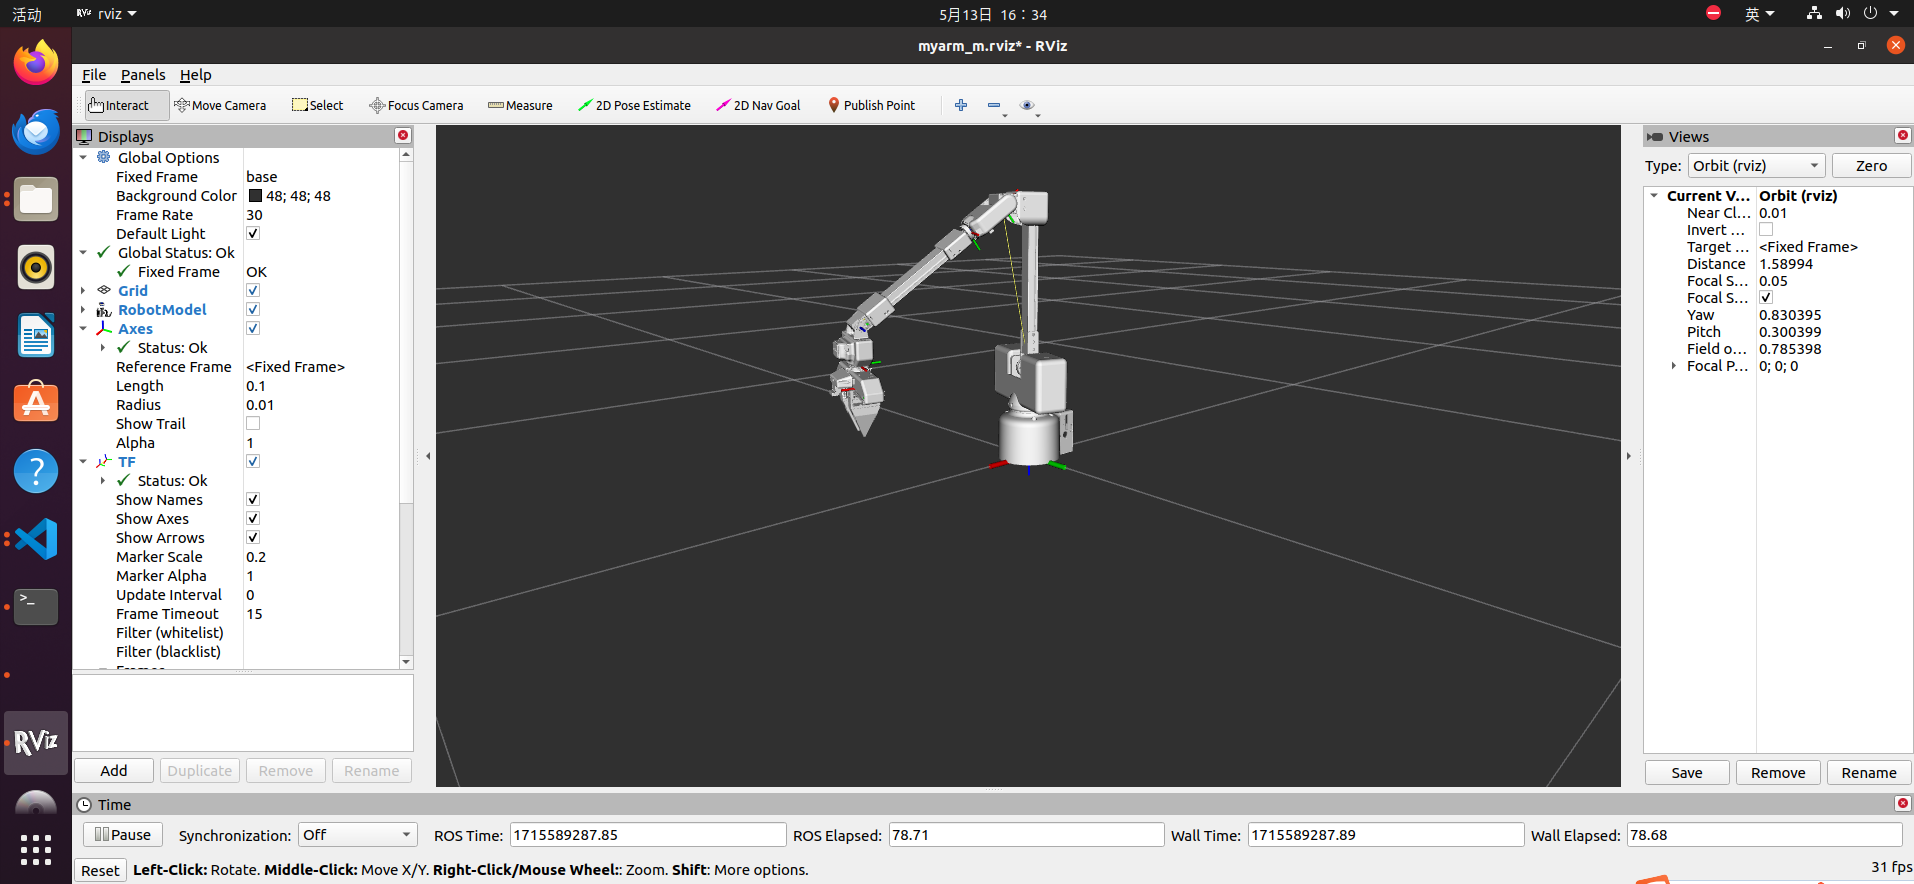Open the rviz application menu in top bar

(106, 14)
